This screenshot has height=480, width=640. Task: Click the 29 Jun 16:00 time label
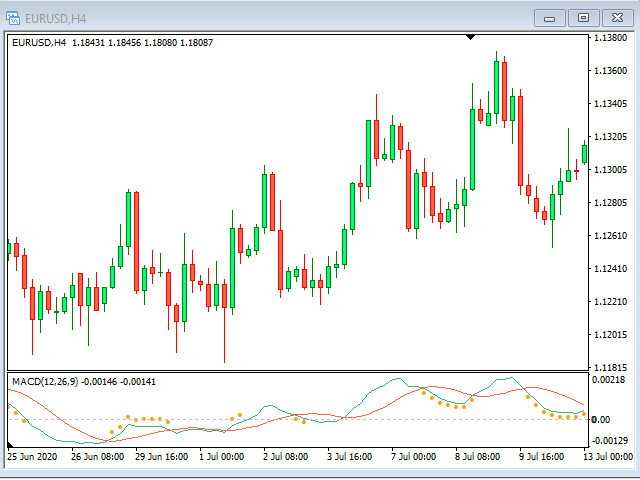tap(162, 457)
